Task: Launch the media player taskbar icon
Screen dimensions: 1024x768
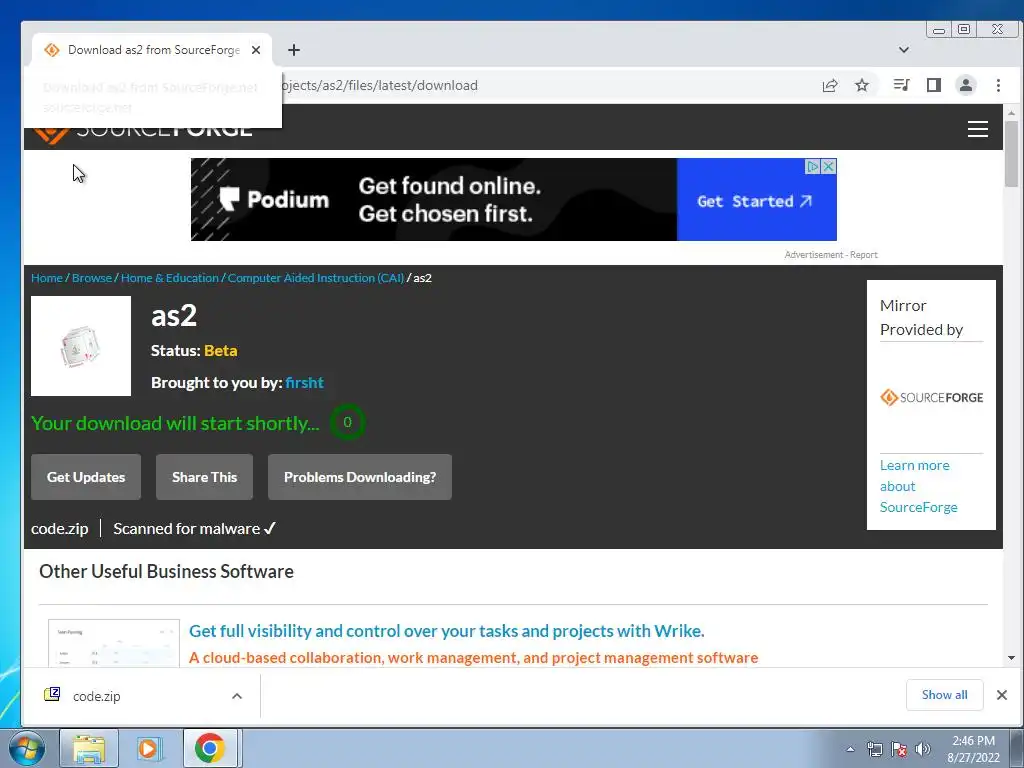Action: click(148, 748)
